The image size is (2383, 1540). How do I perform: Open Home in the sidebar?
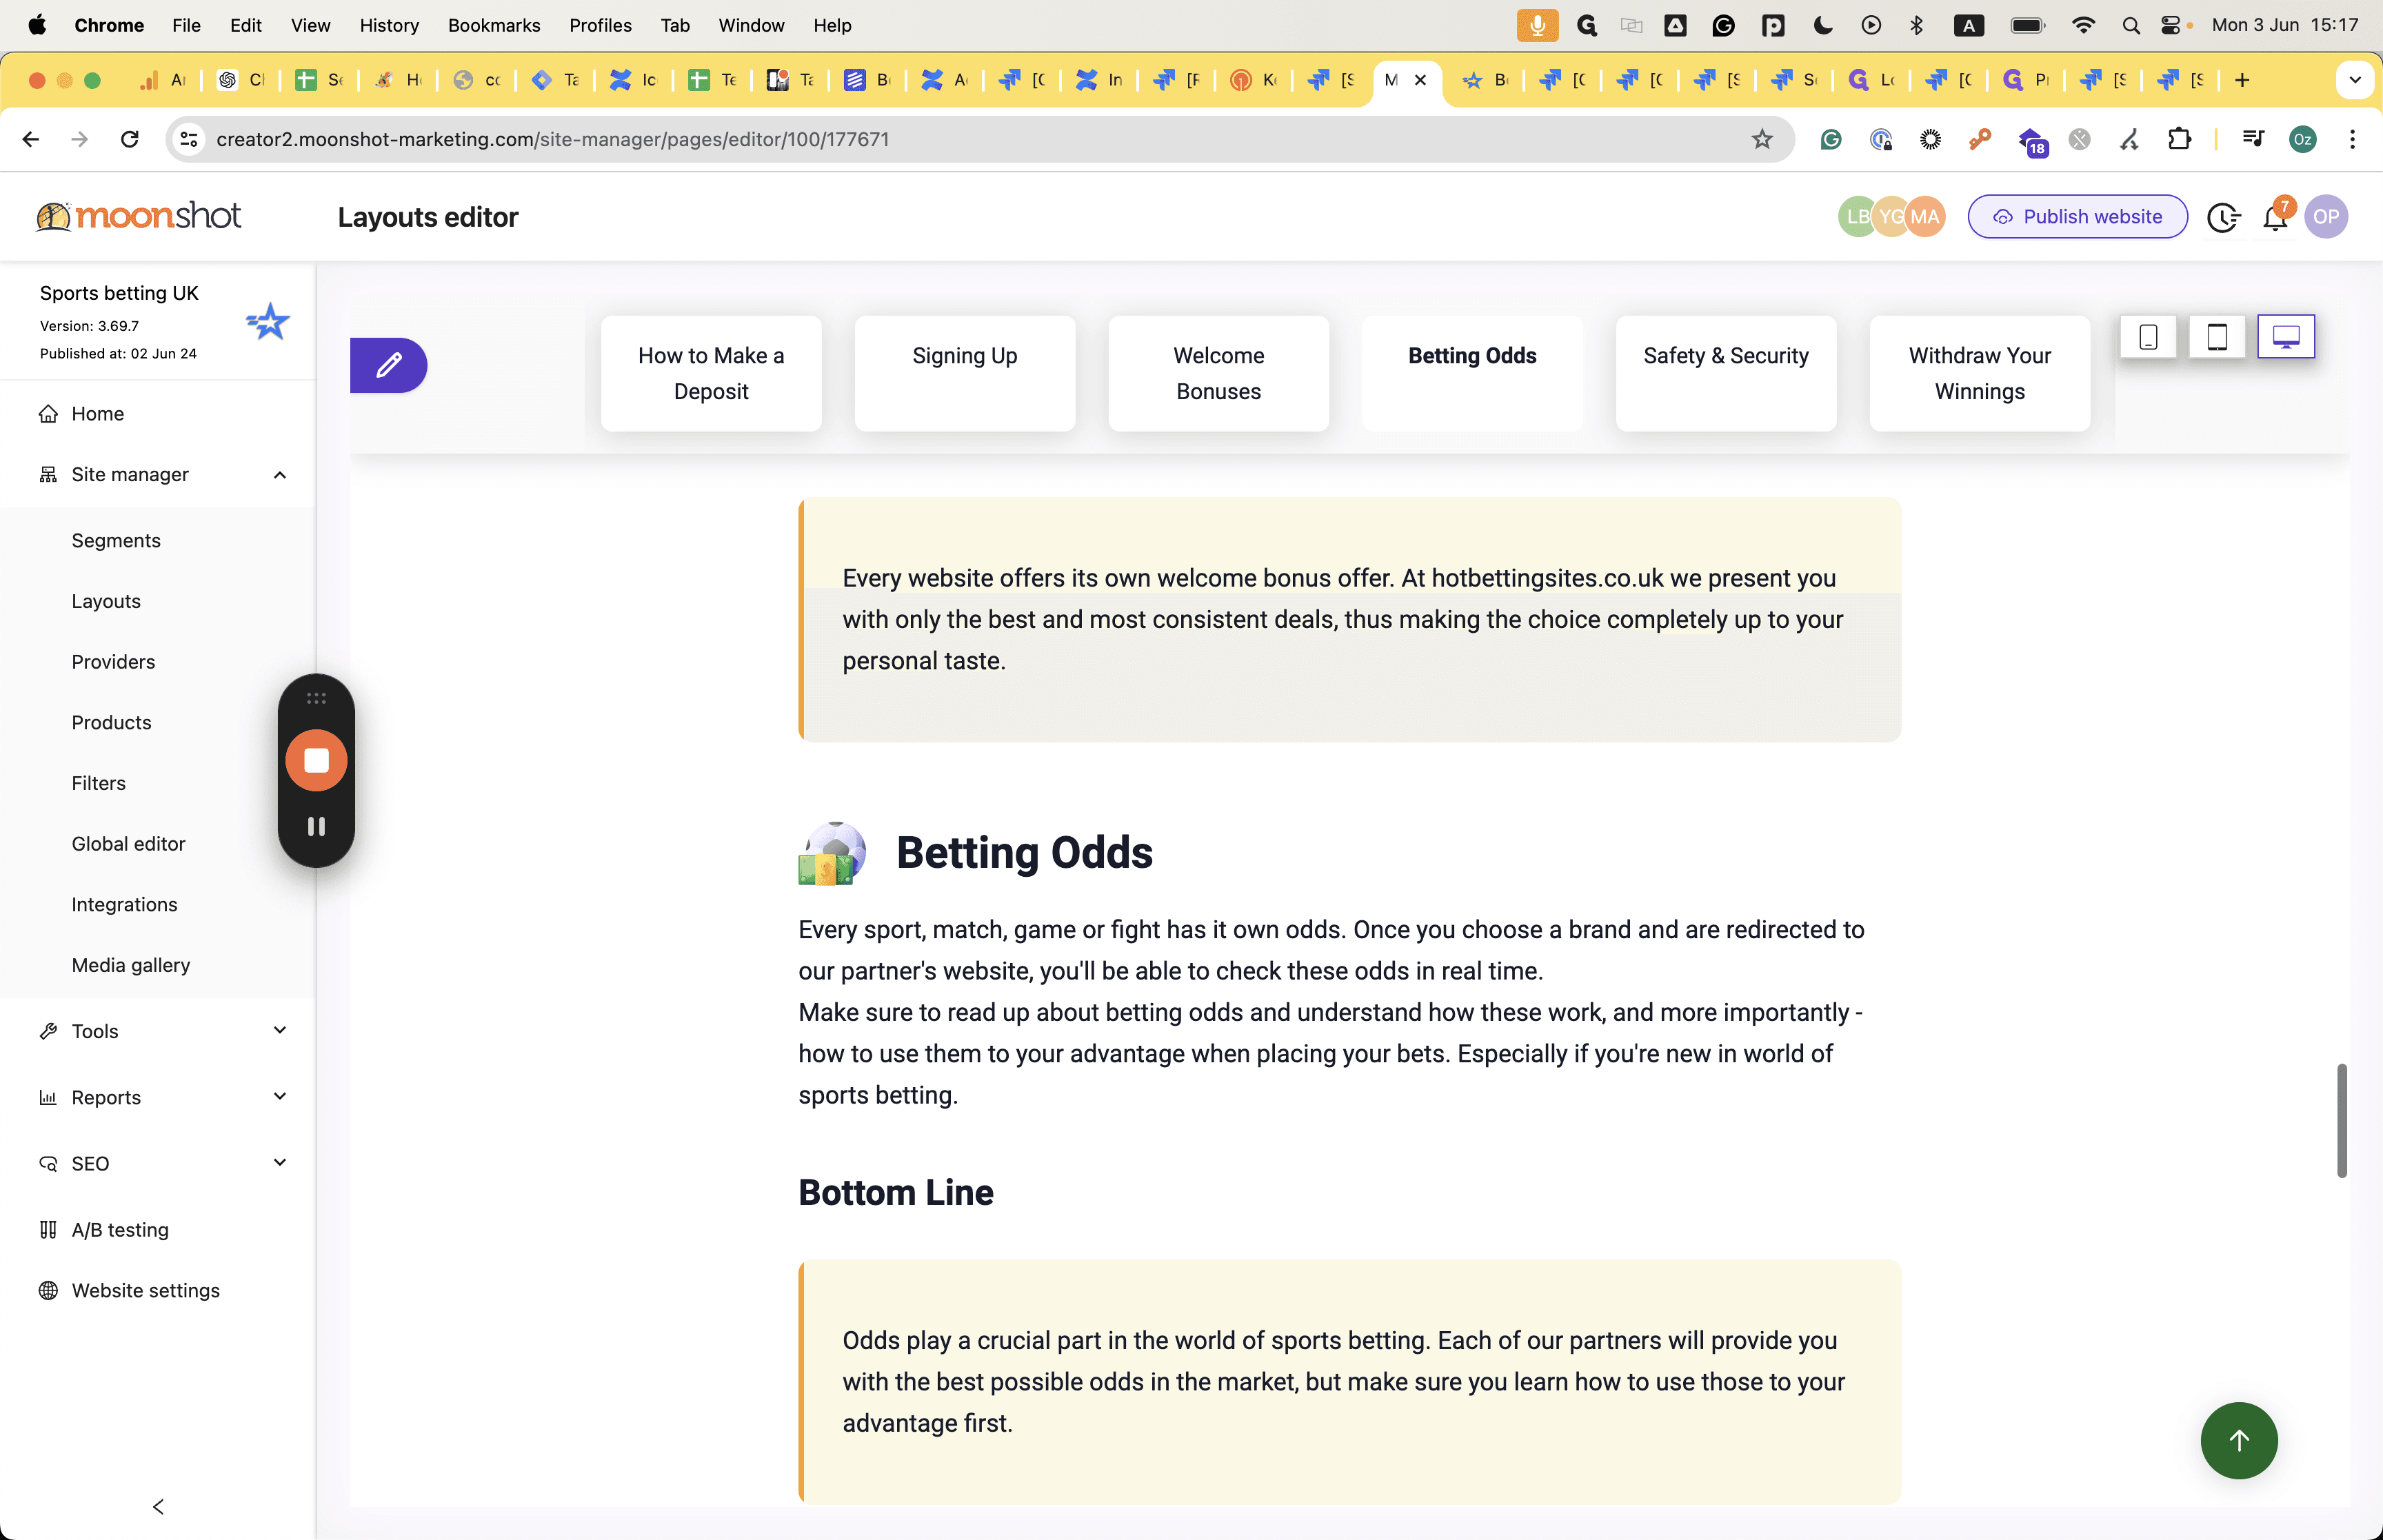pyautogui.click(x=98, y=414)
